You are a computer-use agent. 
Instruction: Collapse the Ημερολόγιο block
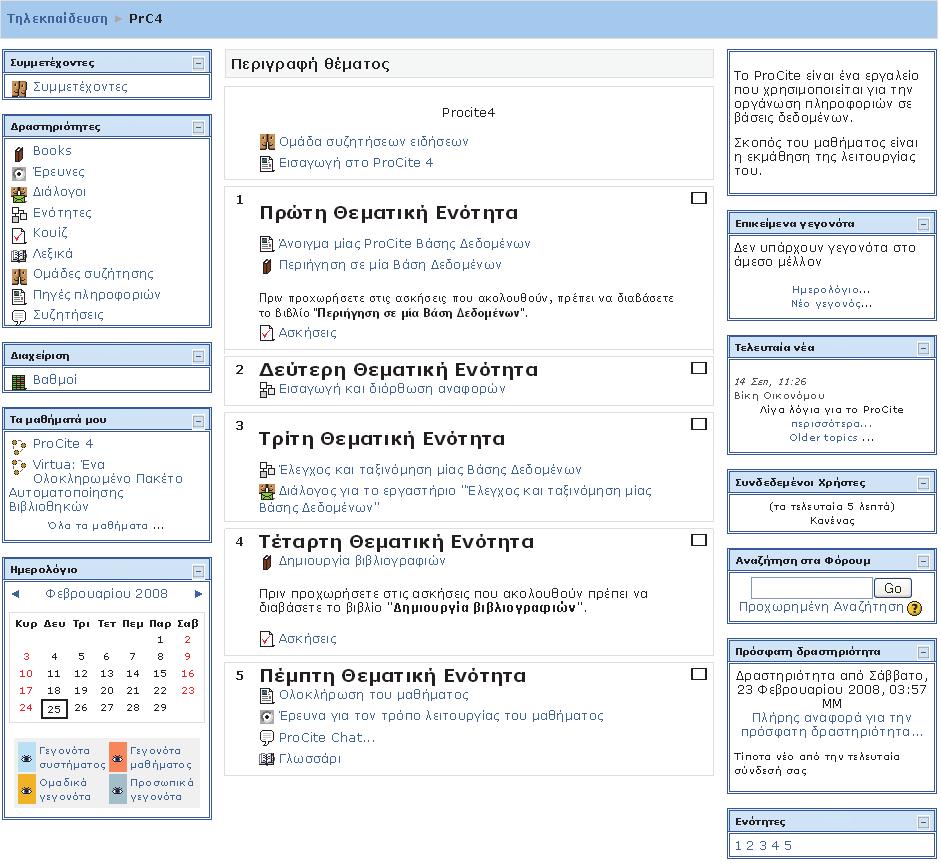pyautogui.click(x=199, y=571)
